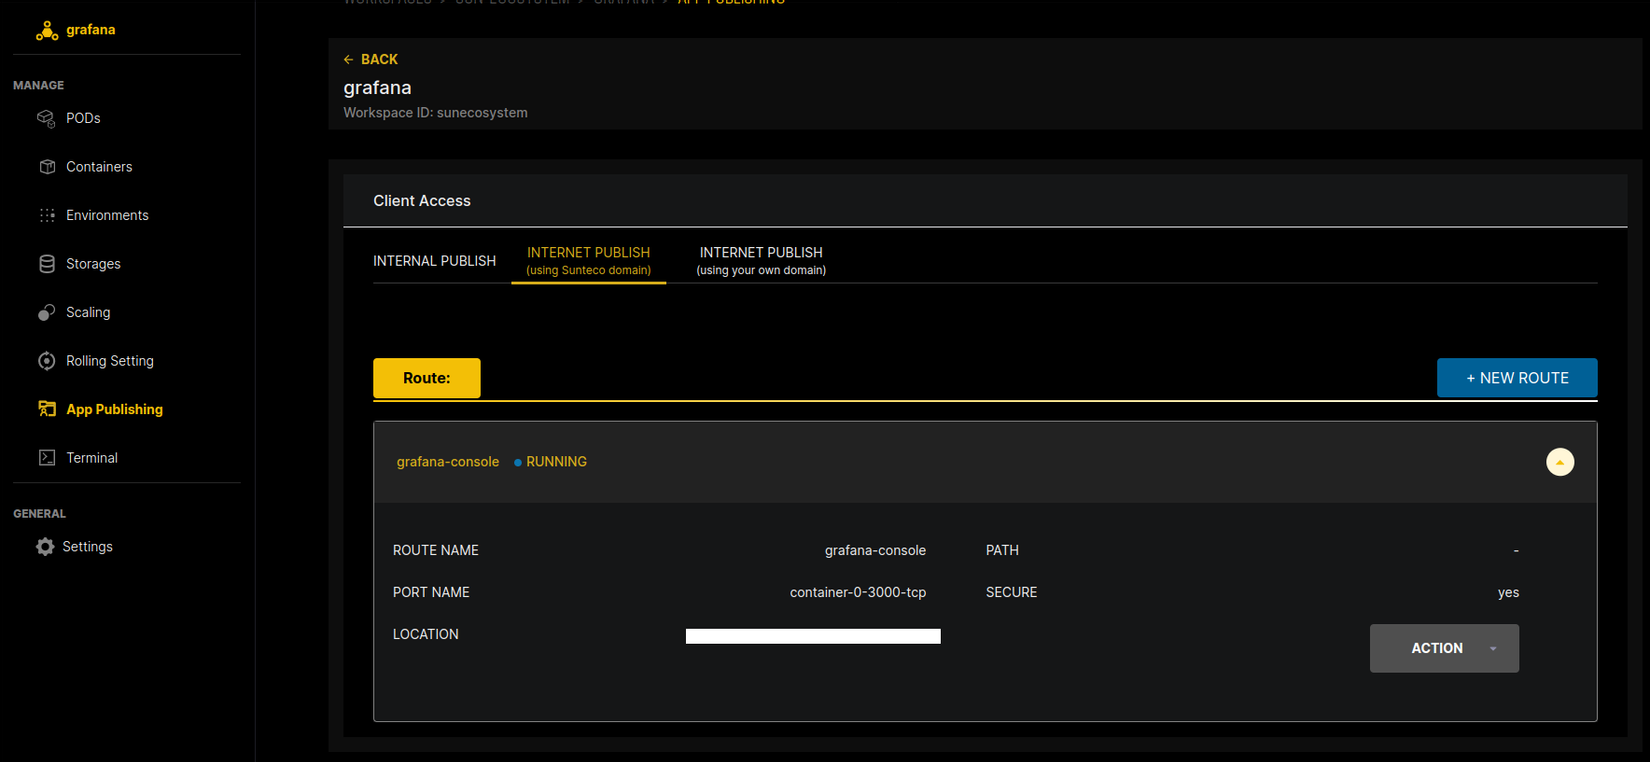Click the SECURE value yes

1508,593
